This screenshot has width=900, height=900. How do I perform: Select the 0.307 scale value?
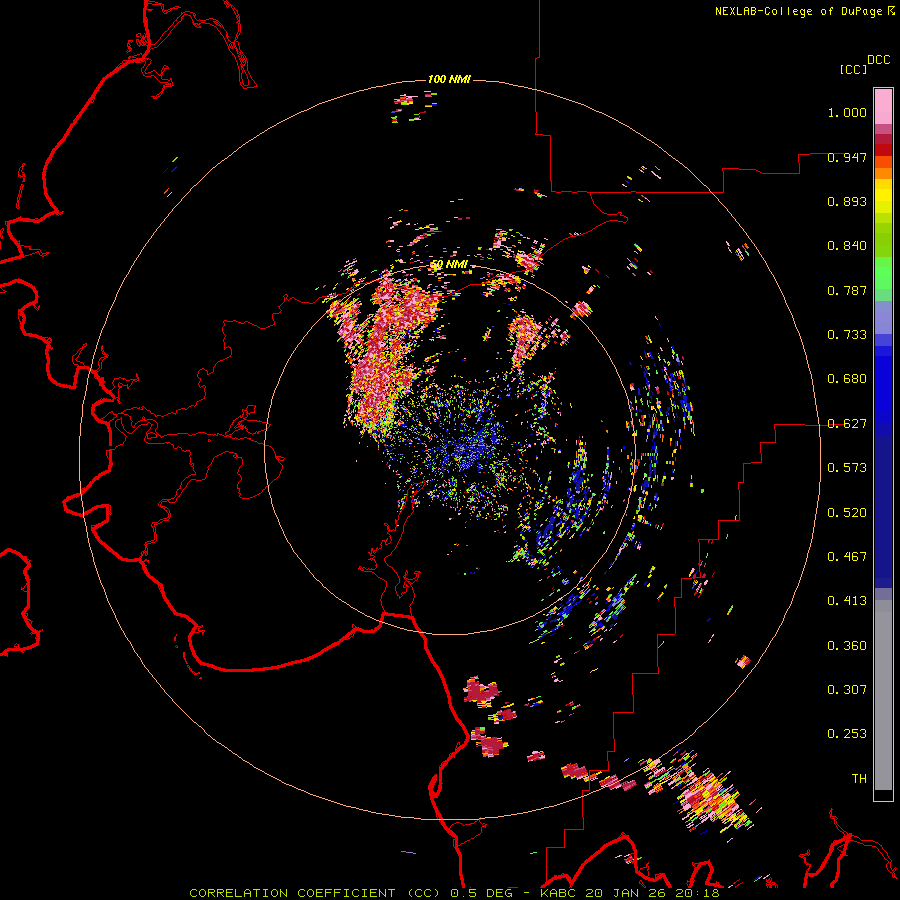[x=847, y=690]
